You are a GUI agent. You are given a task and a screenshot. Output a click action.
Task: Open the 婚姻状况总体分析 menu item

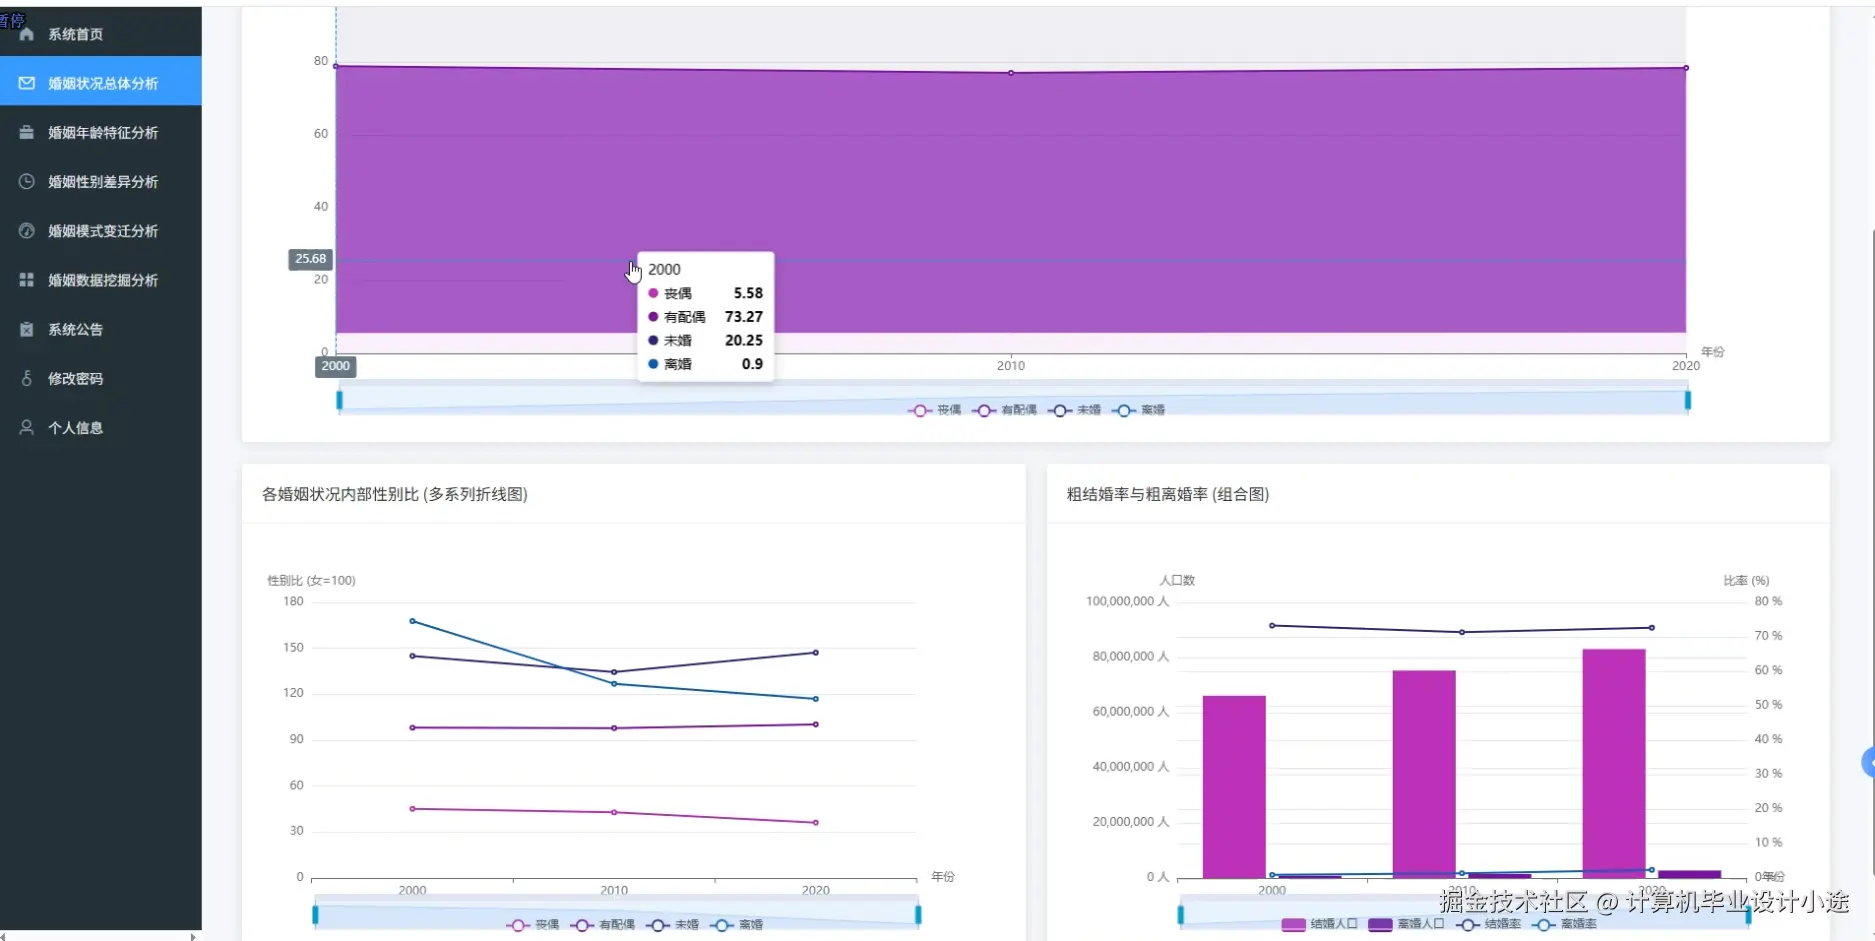click(101, 83)
